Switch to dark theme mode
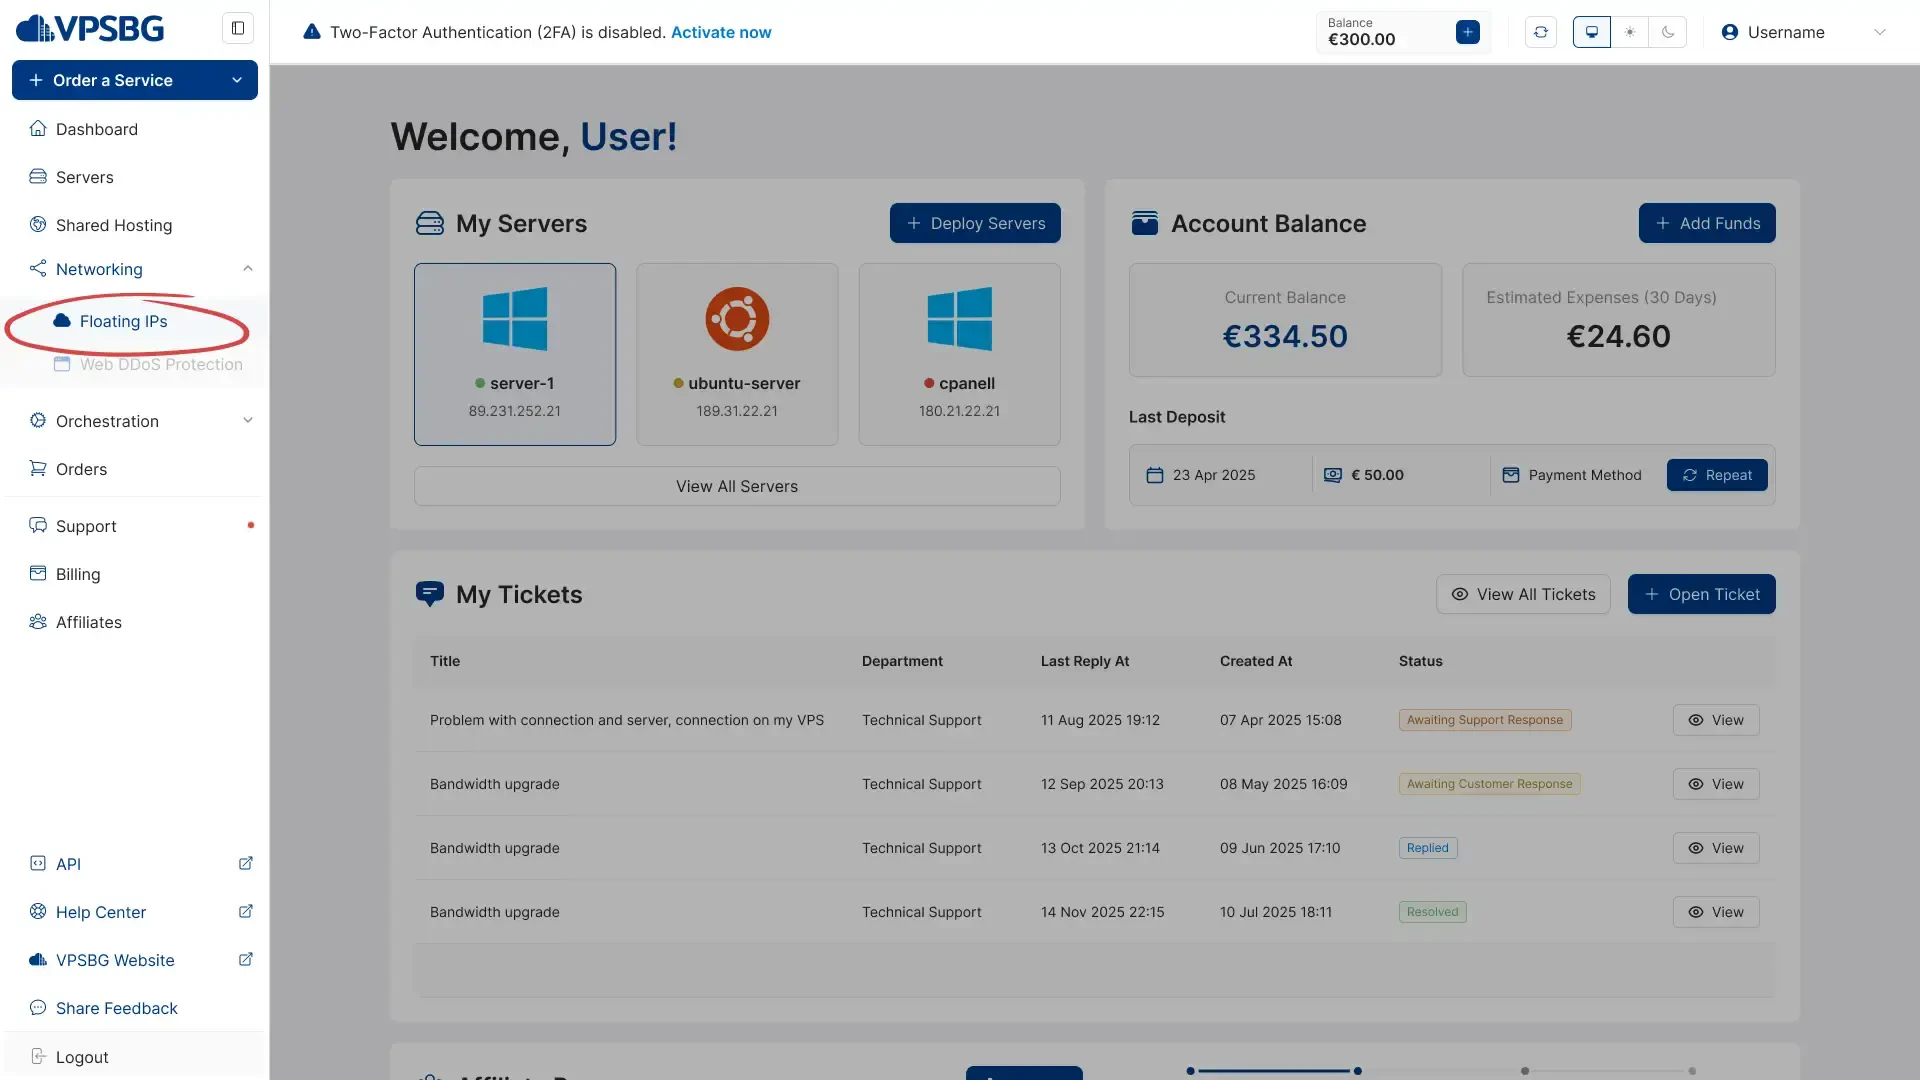The image size is (1920, 1080). click(x=1668, y=32)
